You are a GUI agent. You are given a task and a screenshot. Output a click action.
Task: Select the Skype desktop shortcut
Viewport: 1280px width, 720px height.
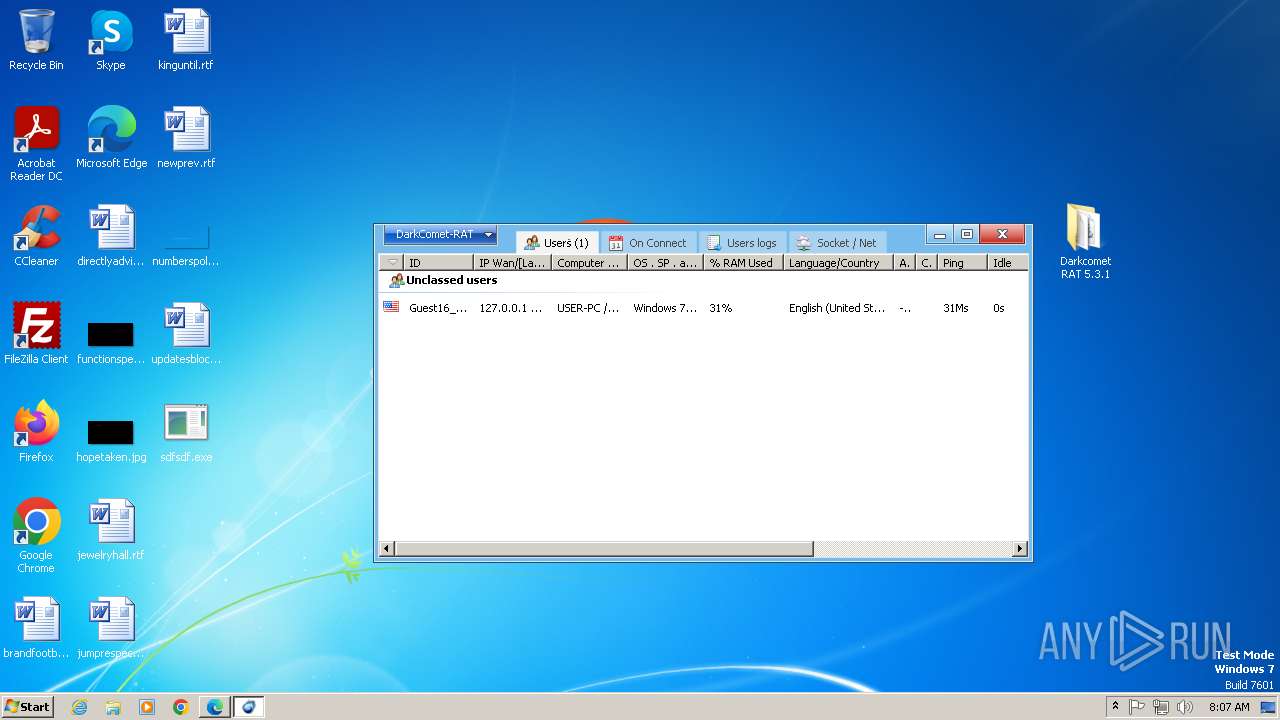pos(111,40)
